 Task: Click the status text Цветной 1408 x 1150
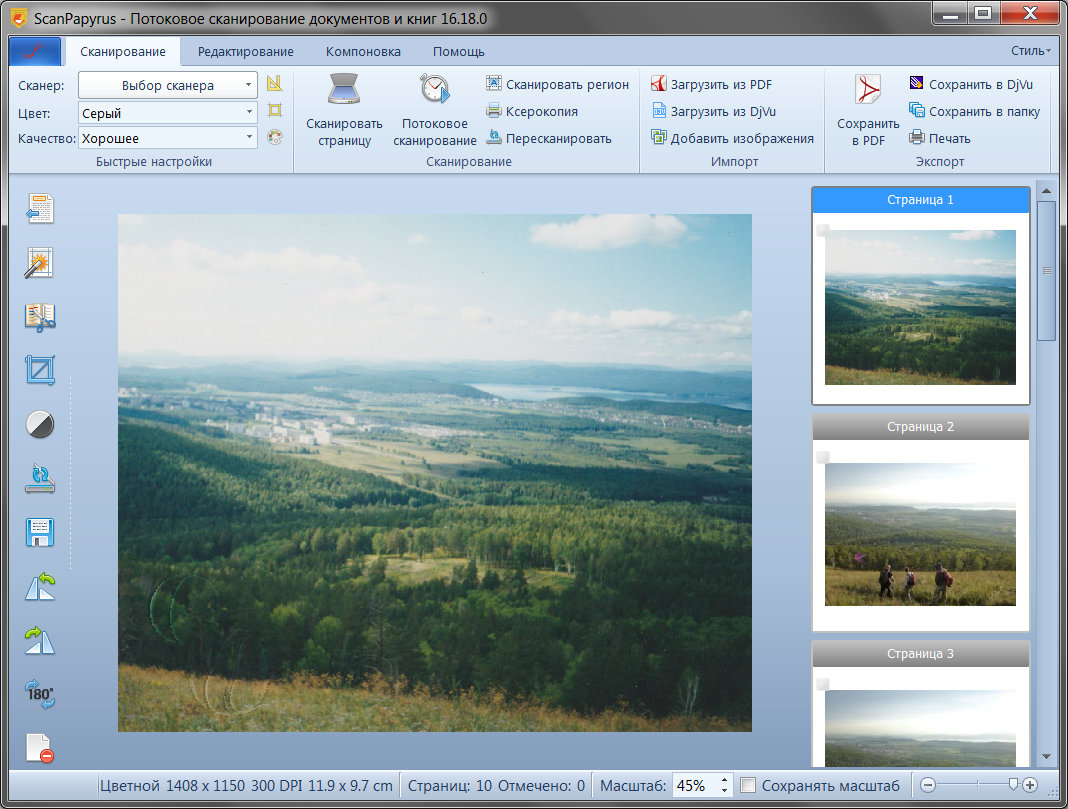tap(172, 786)
